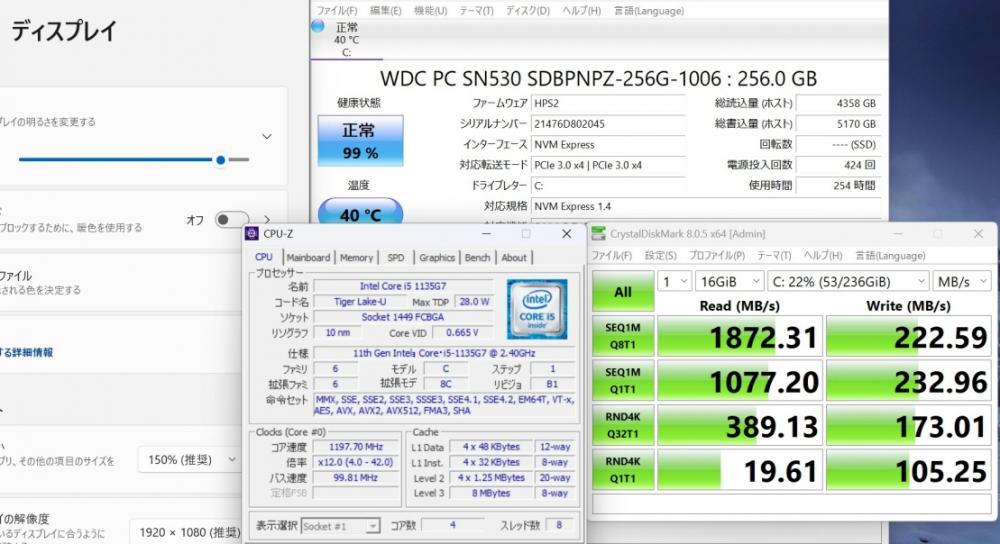Run the SEQ1M Q8T1 test
1000x544 pixels.
click(x=622, y=336)
